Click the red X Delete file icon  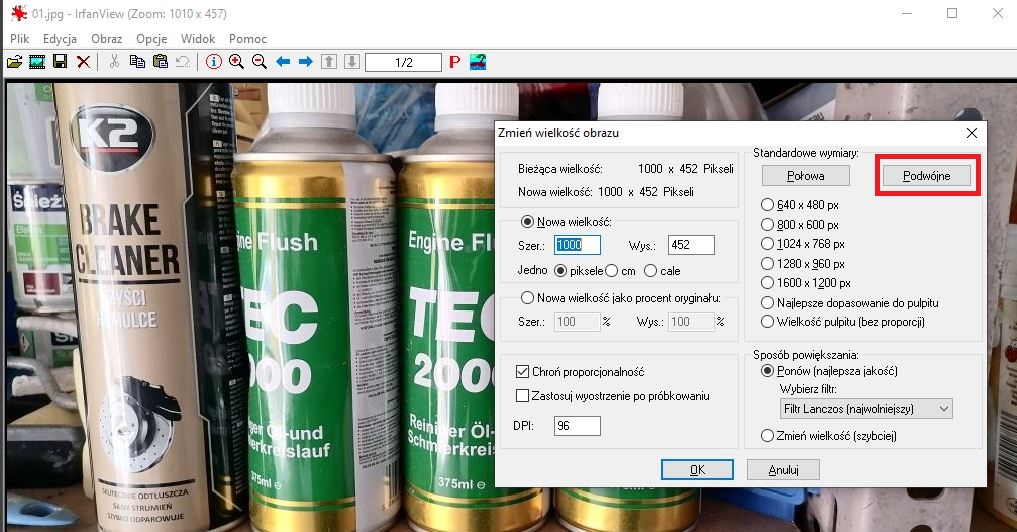point(83,62)
